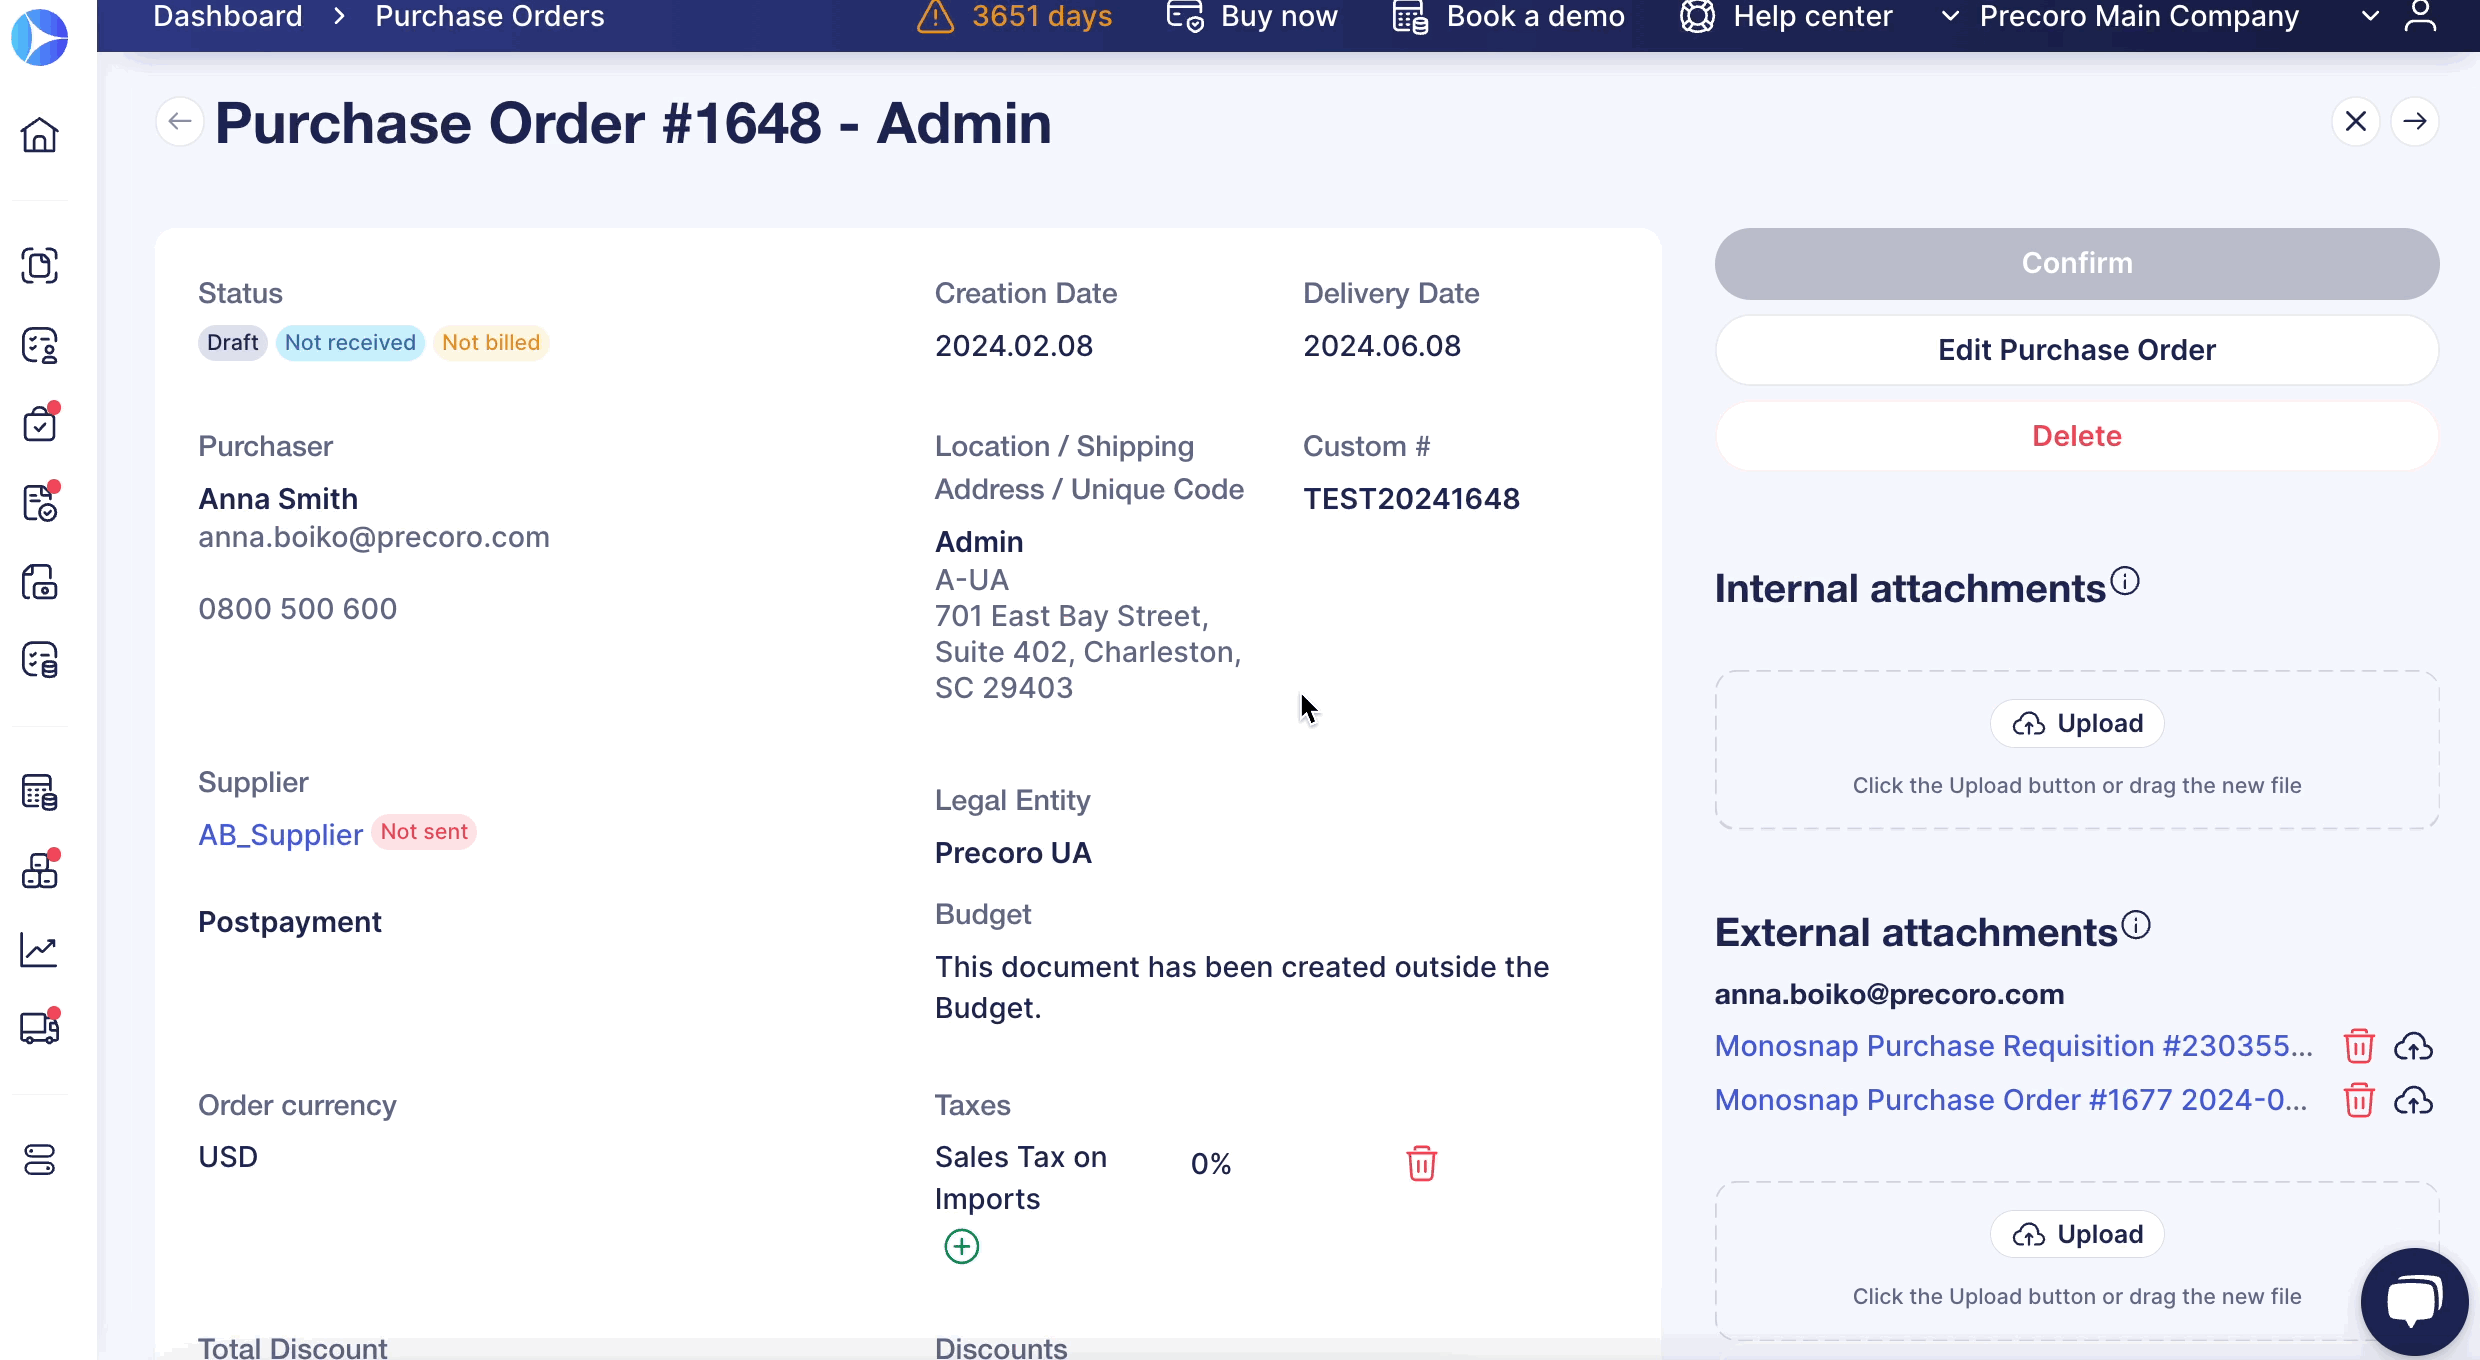Click the USD order currency value
This screenshot has width=2480, height=1360.
(x=228, y=1158)
